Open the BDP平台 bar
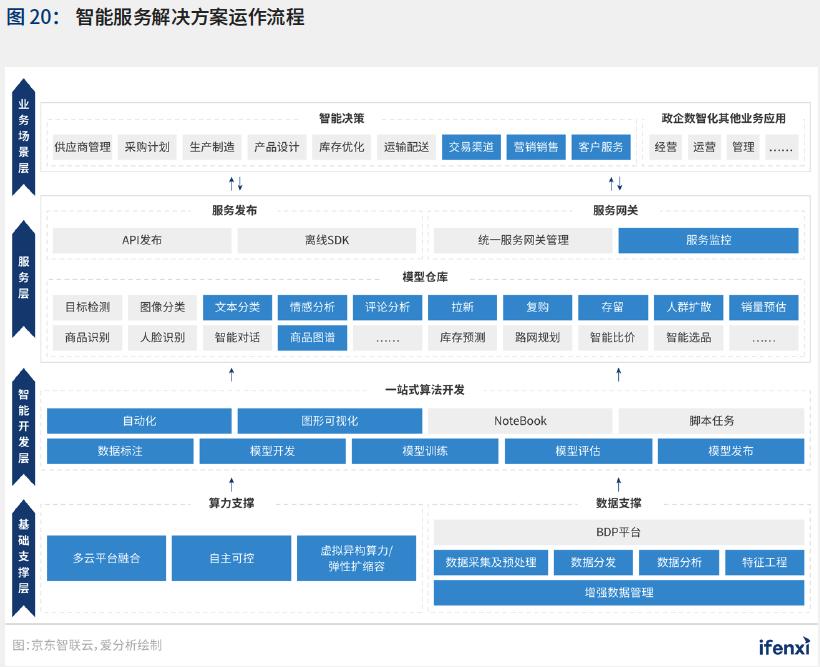The width and height of the screenshot is (820, 667). pos(618,532)
